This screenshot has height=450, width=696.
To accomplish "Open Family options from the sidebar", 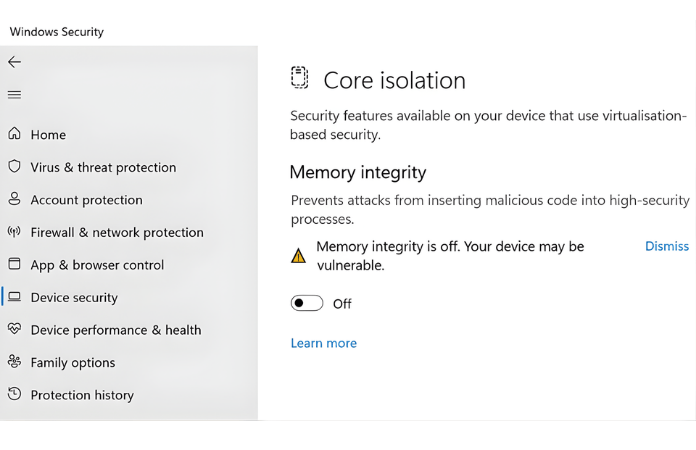I will coord(72,363).
